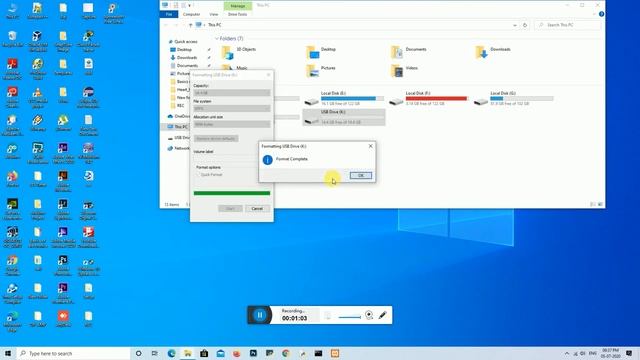Click File Explorer icon on taskbar
The width and height of the screenshot is (640, 360).
tap(188, 353)
